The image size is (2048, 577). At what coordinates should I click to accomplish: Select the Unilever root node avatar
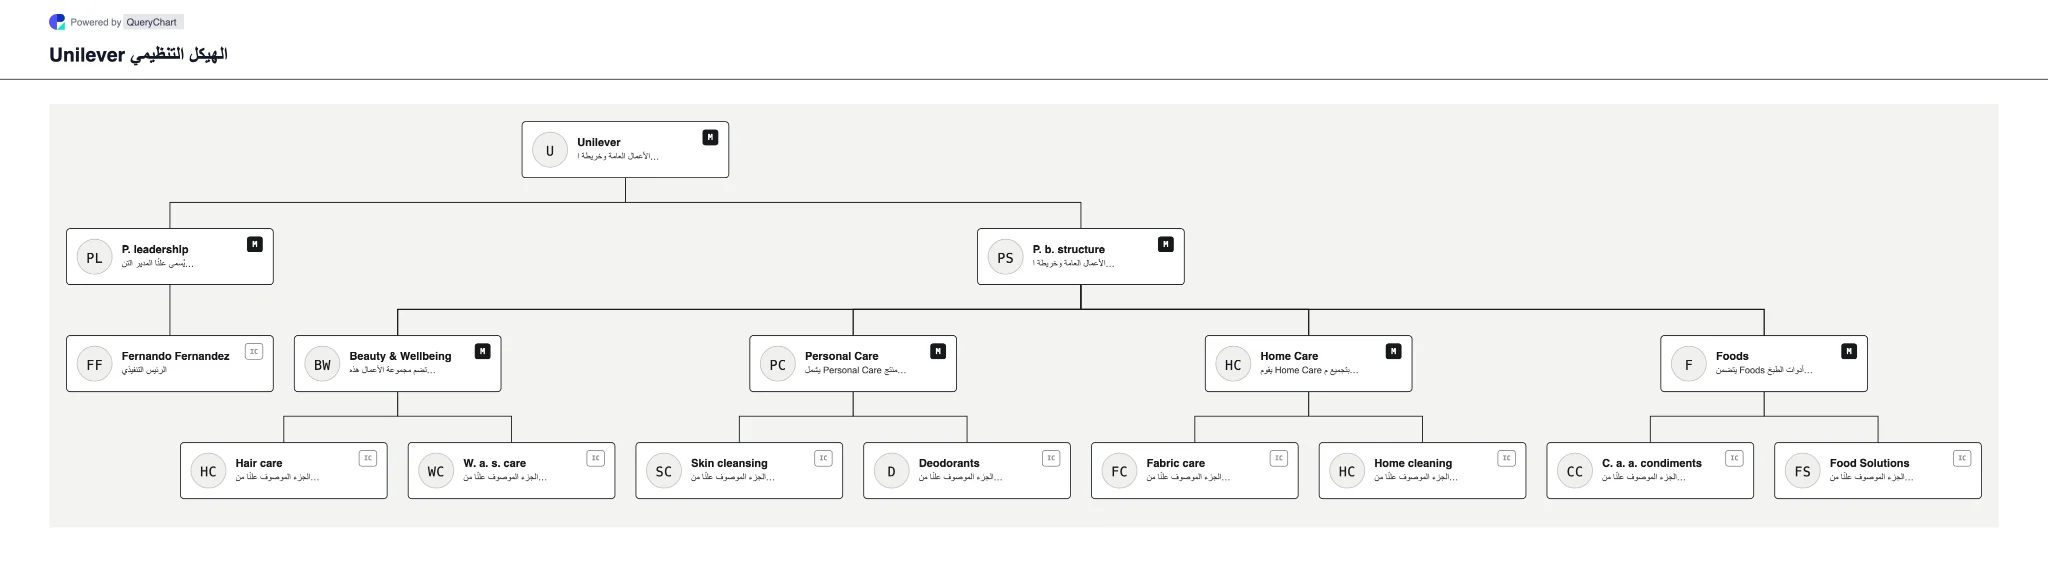click(x=550, y=151)
